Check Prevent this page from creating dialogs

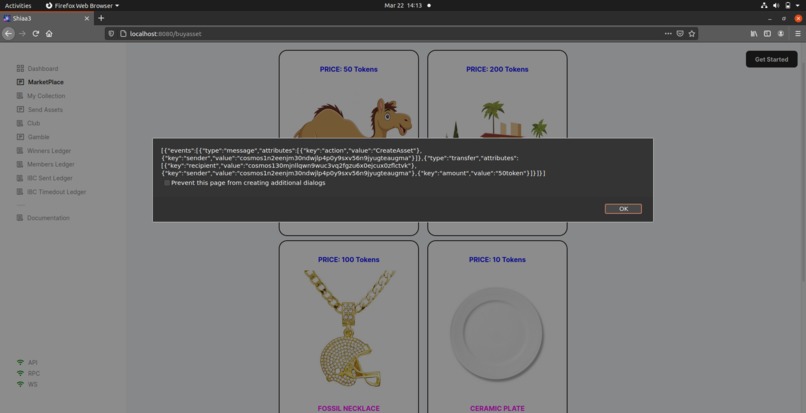(167, 183)
